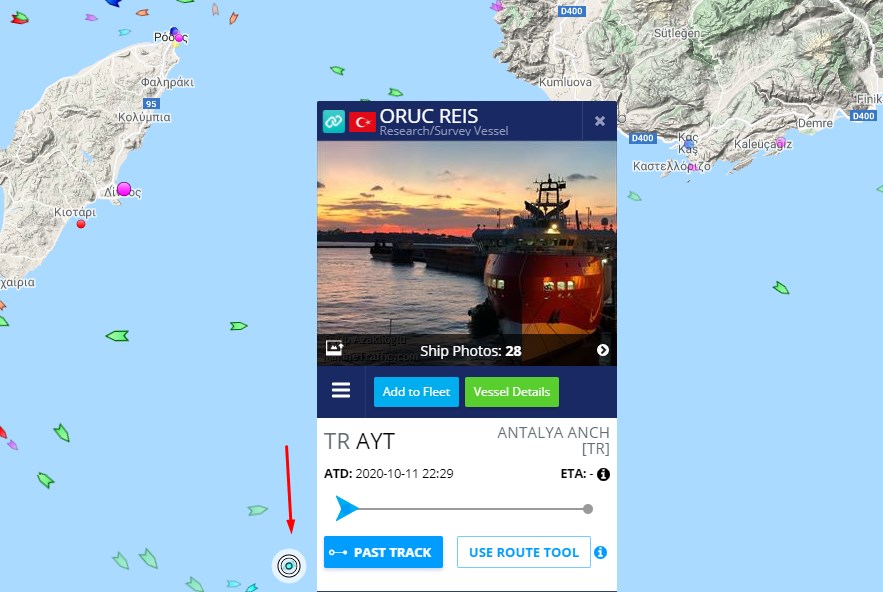Click the large magenta marker on Rhodes coast

pyautogui.click(x=124, y=189)
